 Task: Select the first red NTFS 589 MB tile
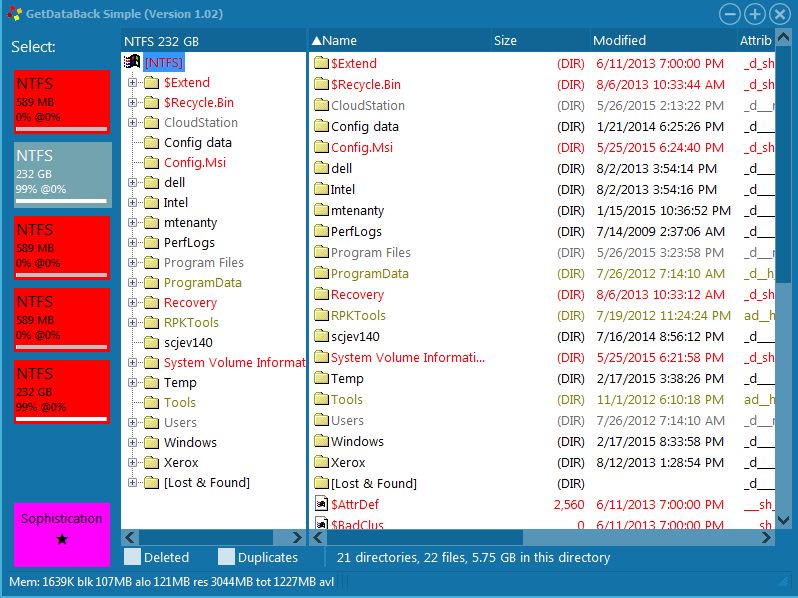click(62, 102)
